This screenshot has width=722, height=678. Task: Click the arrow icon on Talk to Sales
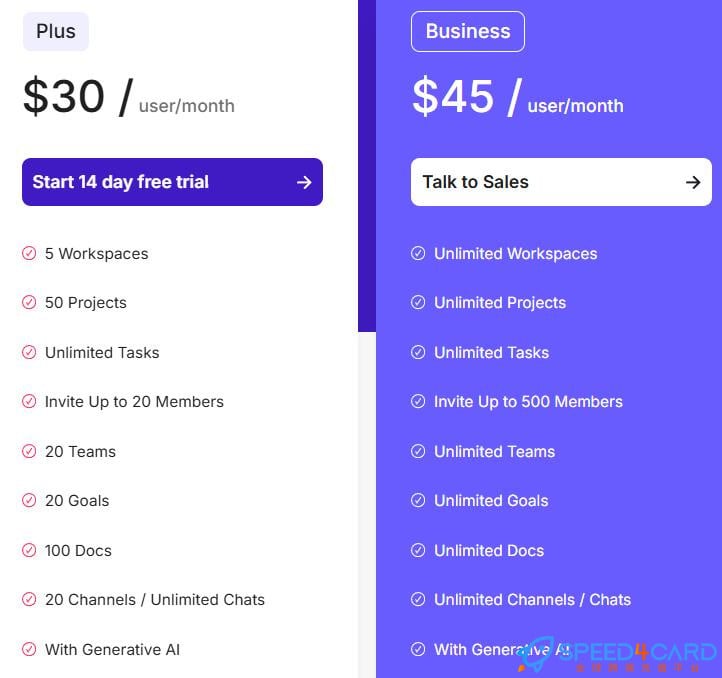tap(693, 182)
